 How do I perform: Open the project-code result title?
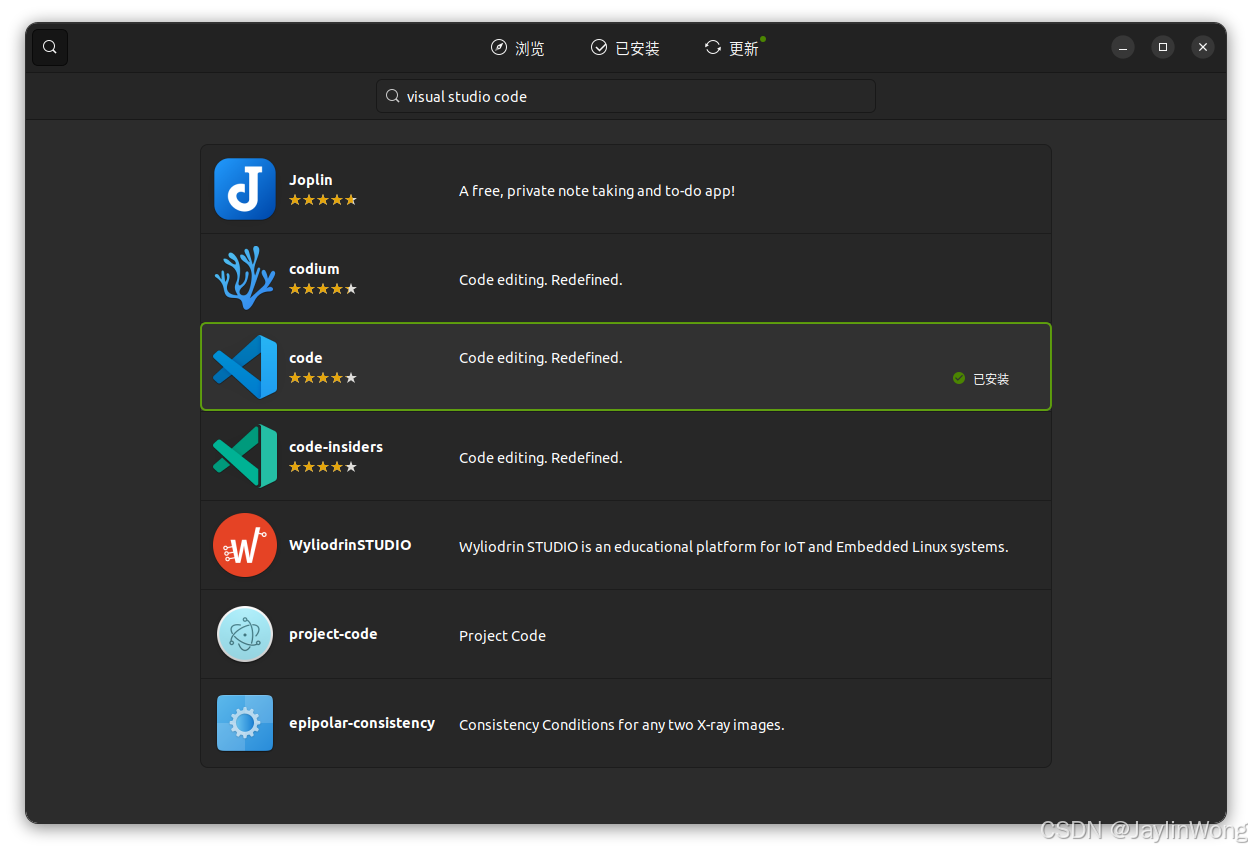[333, 634]
